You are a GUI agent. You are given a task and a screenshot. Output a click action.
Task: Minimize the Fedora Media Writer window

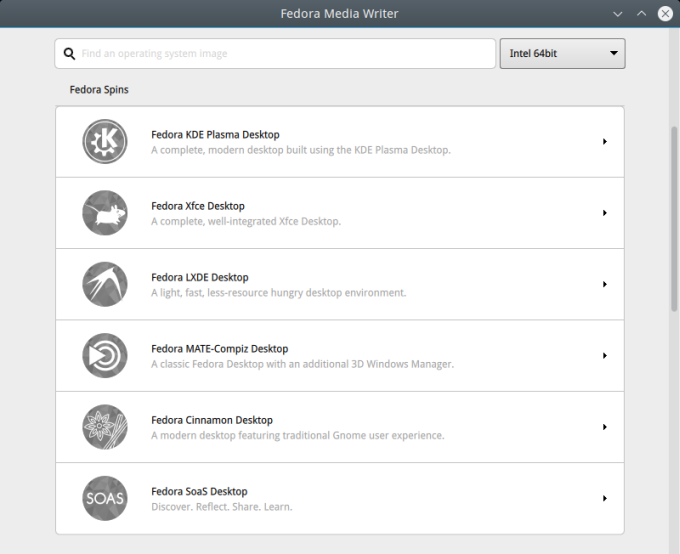[618, 13]
